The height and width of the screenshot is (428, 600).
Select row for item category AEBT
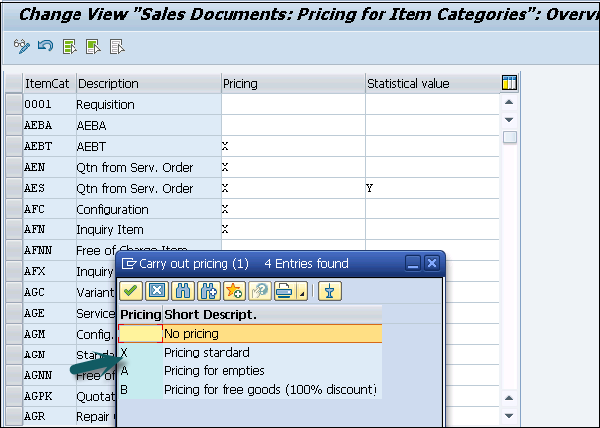tap(13, 146)
